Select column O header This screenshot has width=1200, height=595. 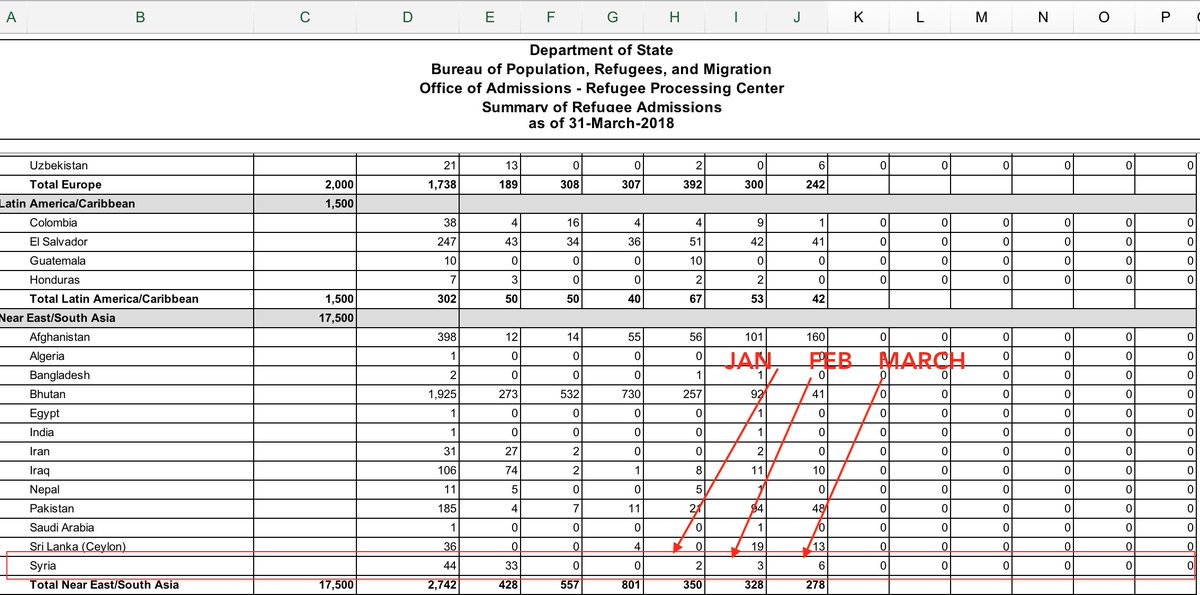tap(1104, 16)
